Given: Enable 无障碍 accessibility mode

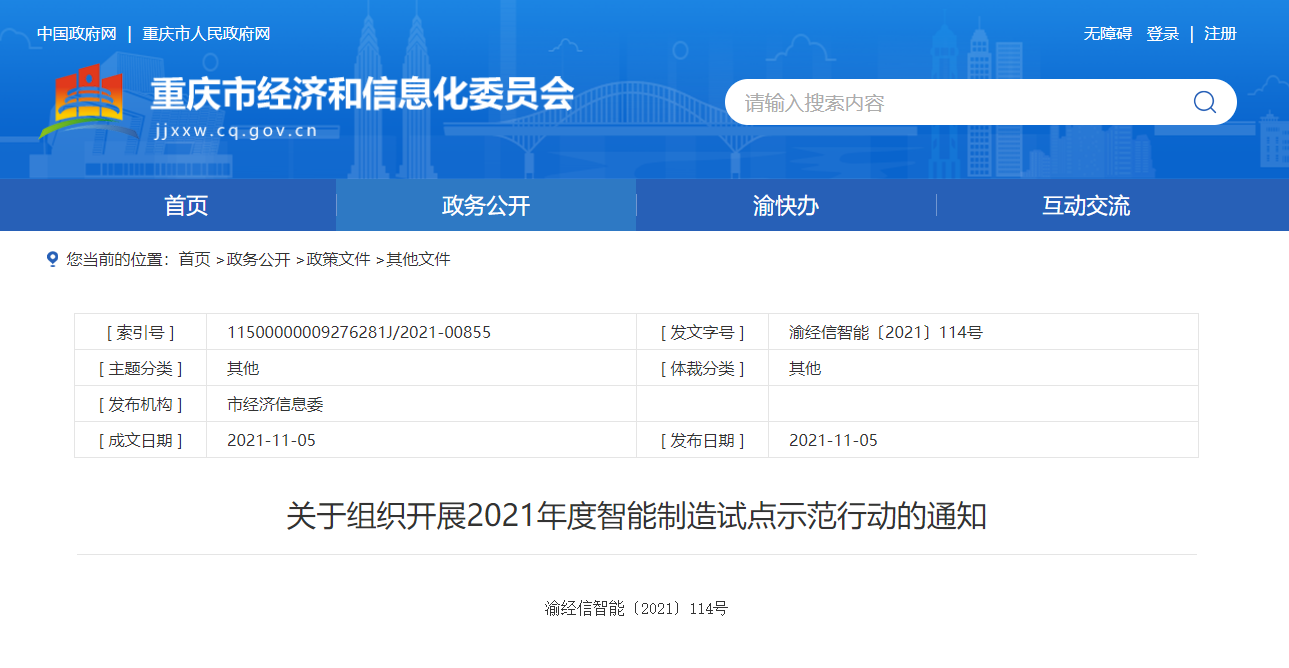Looking at the screenshot, I should [x=1107, y=34].
